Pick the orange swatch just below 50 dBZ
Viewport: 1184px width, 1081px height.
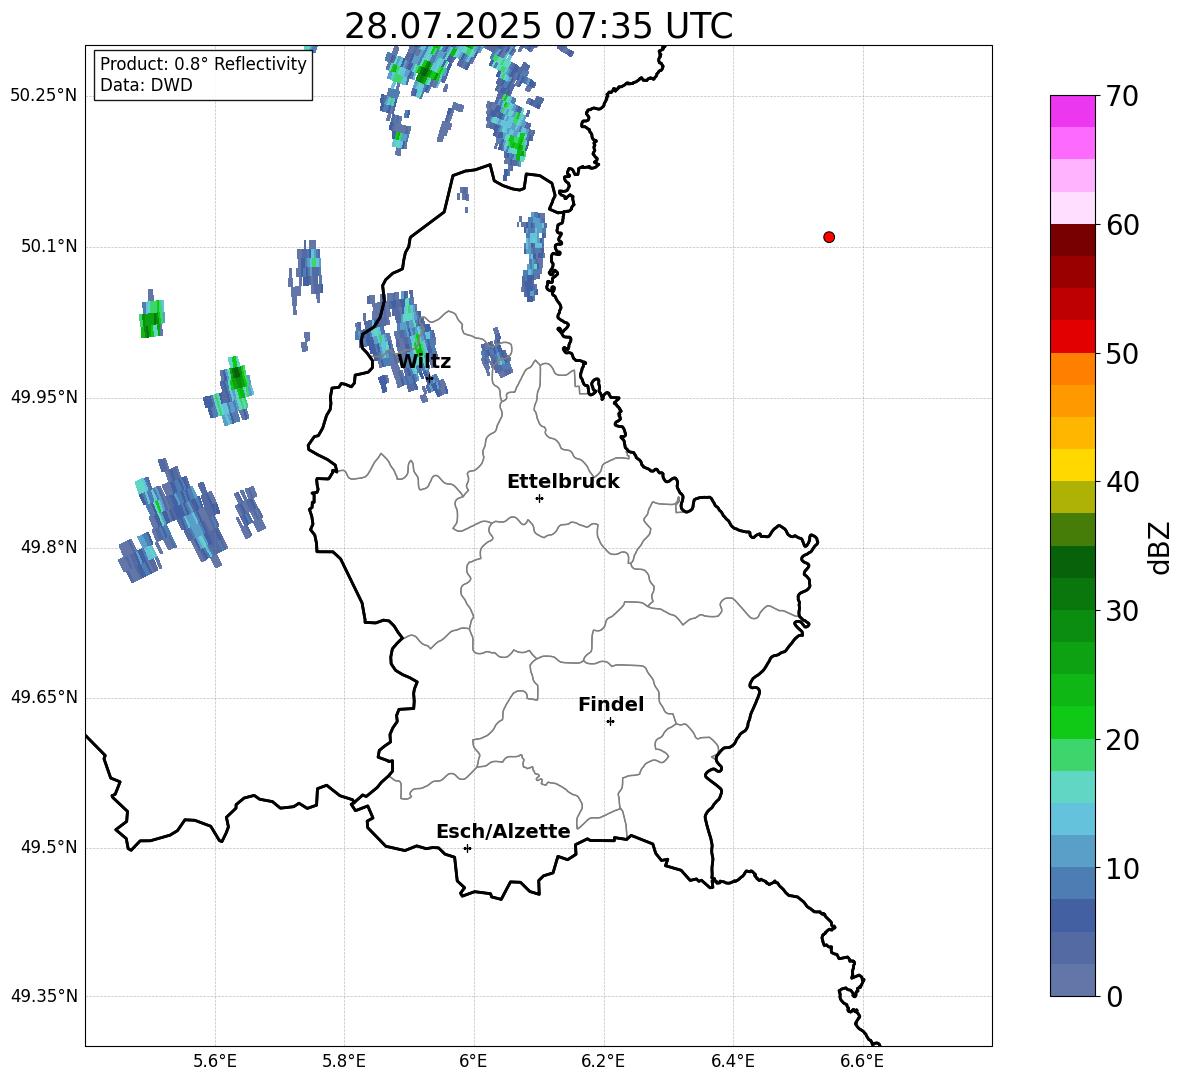1073,369
